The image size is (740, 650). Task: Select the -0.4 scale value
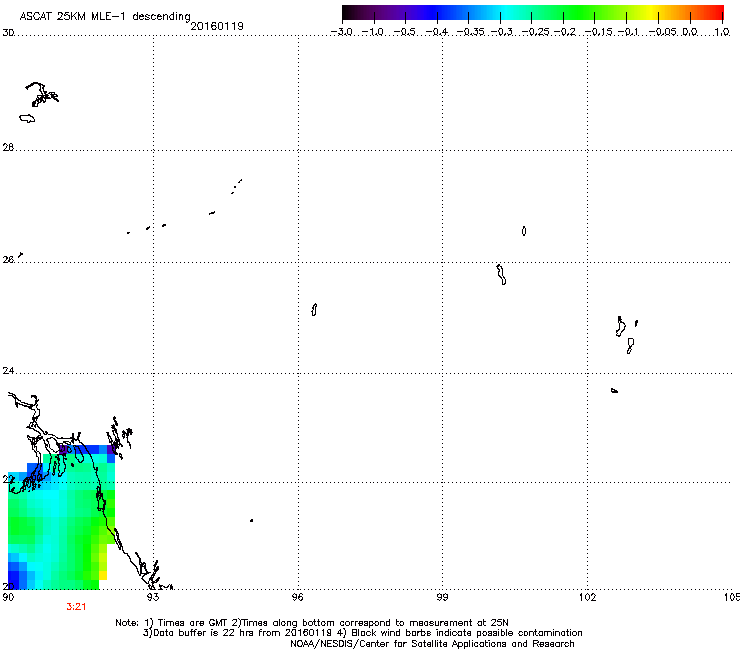(437, 32)
